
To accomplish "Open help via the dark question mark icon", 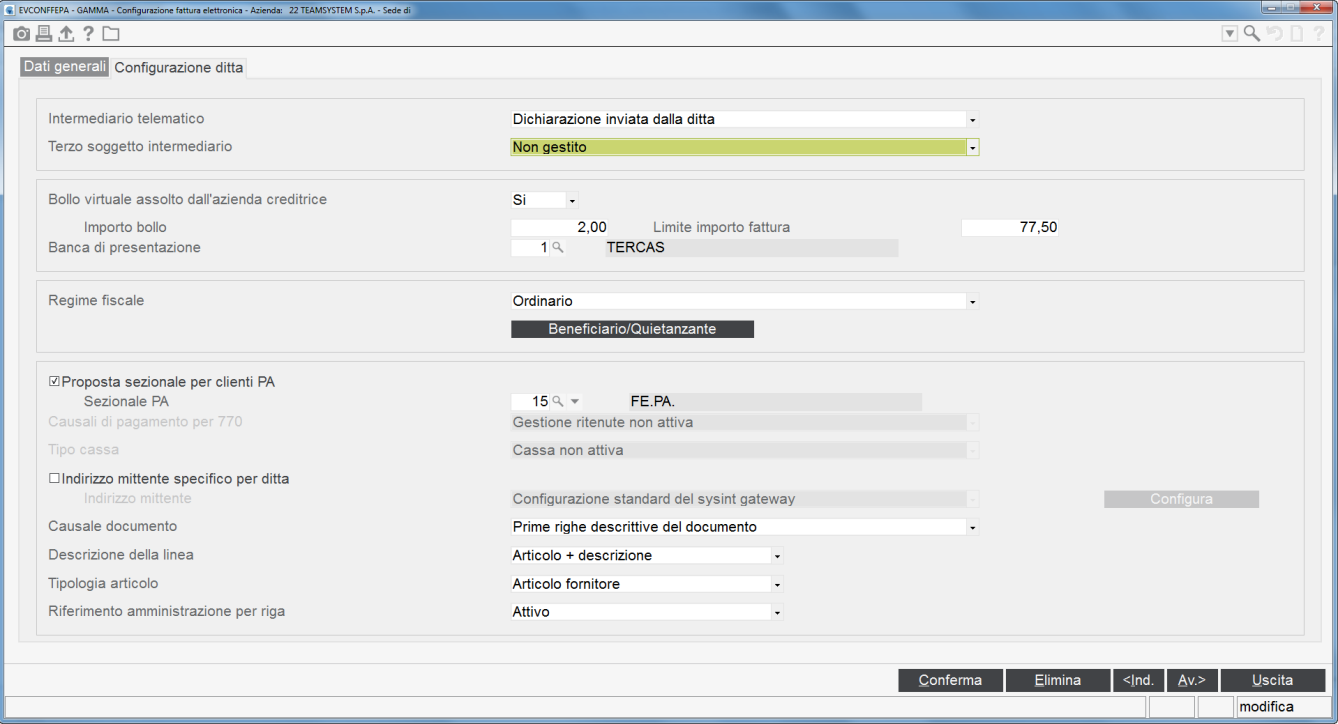I will tap(88, 34).
